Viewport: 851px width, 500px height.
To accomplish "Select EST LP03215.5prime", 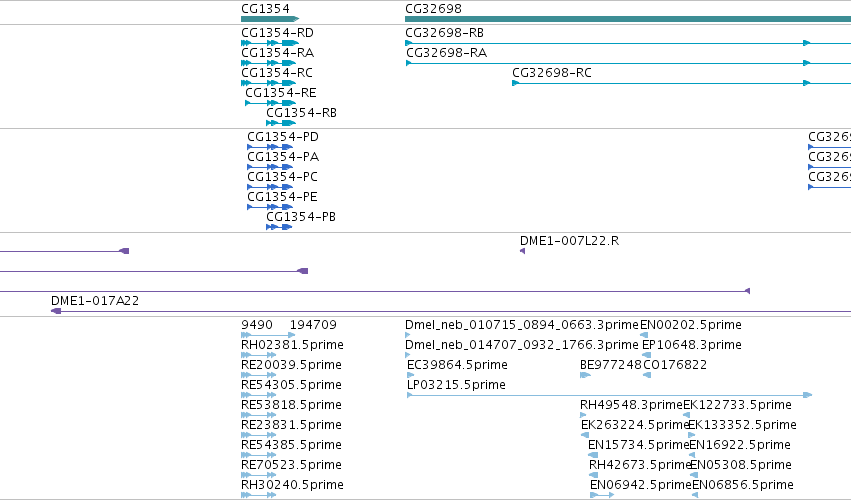I will pos(456,385).
